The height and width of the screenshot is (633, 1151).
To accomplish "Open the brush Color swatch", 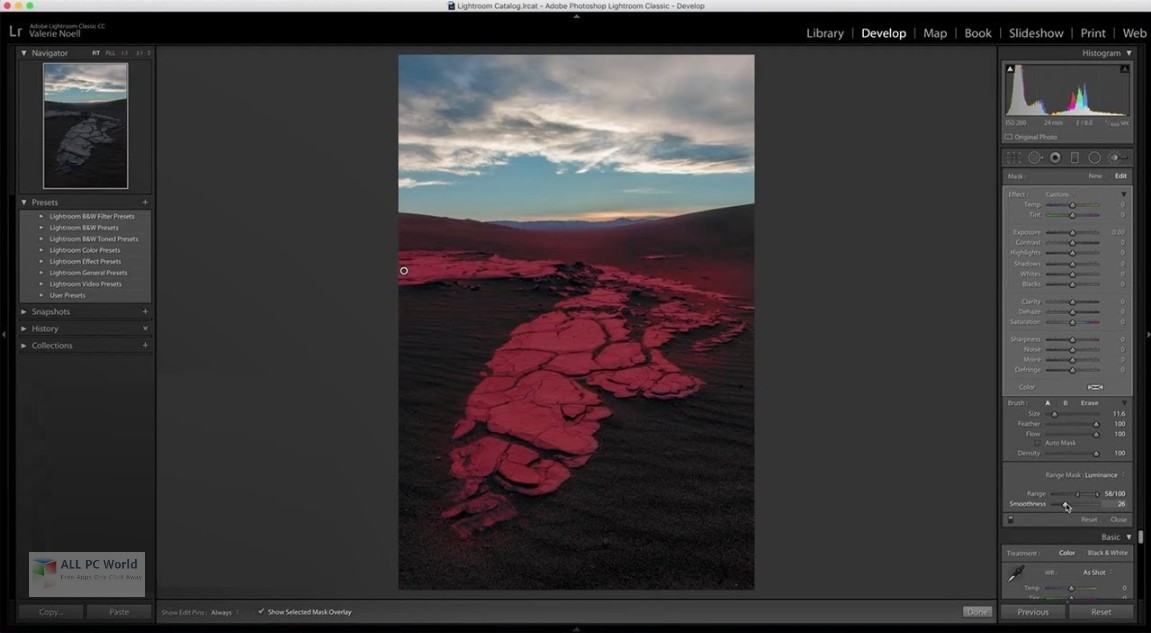I will pos(1094,387).
